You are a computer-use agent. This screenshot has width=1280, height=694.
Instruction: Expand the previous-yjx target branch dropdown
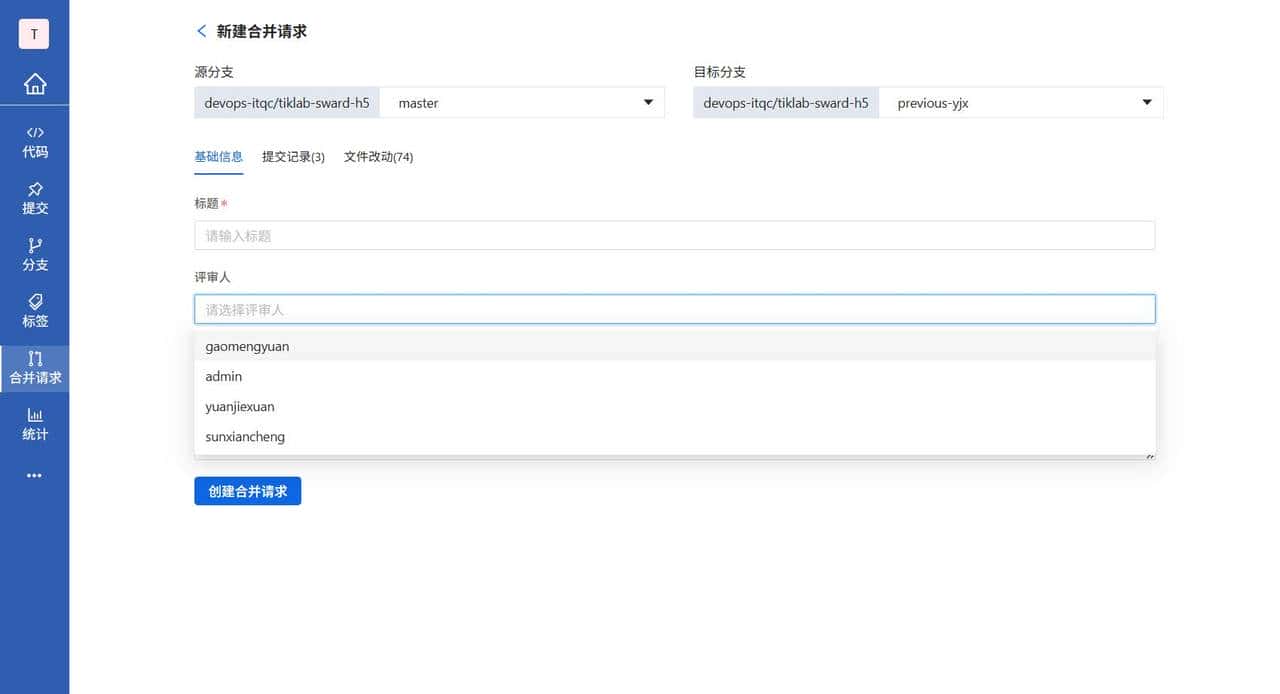tap(1146, 102)
